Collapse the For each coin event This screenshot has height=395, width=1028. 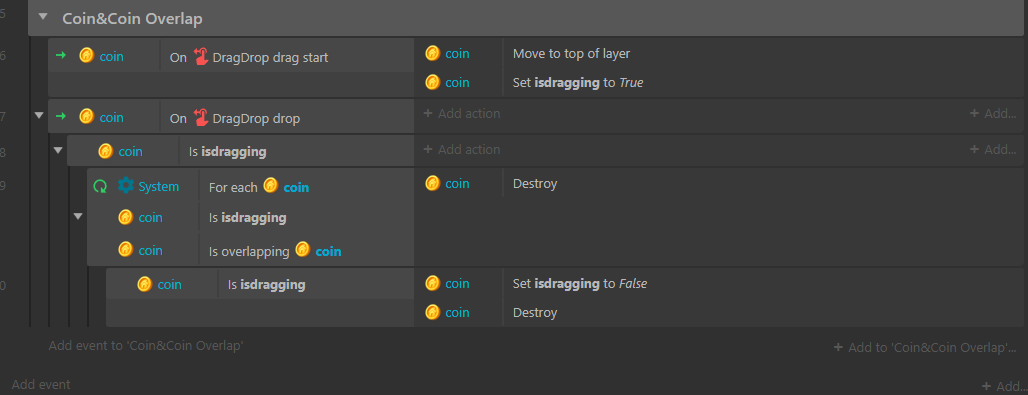(x=78, y=216)
